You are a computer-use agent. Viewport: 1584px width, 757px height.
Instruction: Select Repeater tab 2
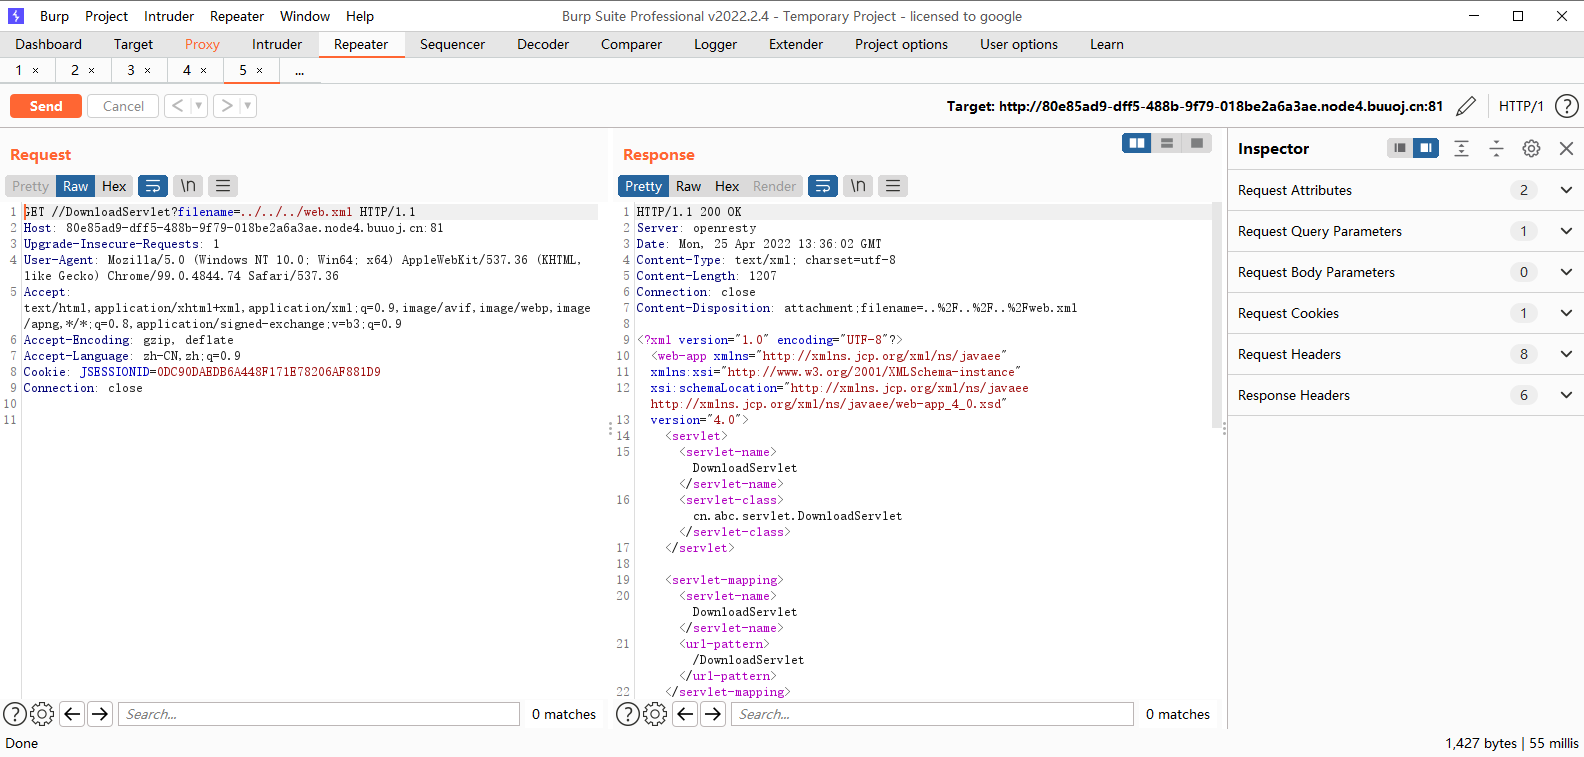pyautogui.click(x=74, y=70)
